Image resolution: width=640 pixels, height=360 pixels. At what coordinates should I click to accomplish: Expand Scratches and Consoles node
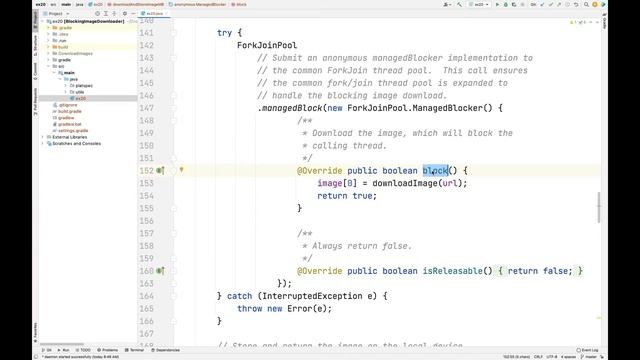[x=43, y=144]
